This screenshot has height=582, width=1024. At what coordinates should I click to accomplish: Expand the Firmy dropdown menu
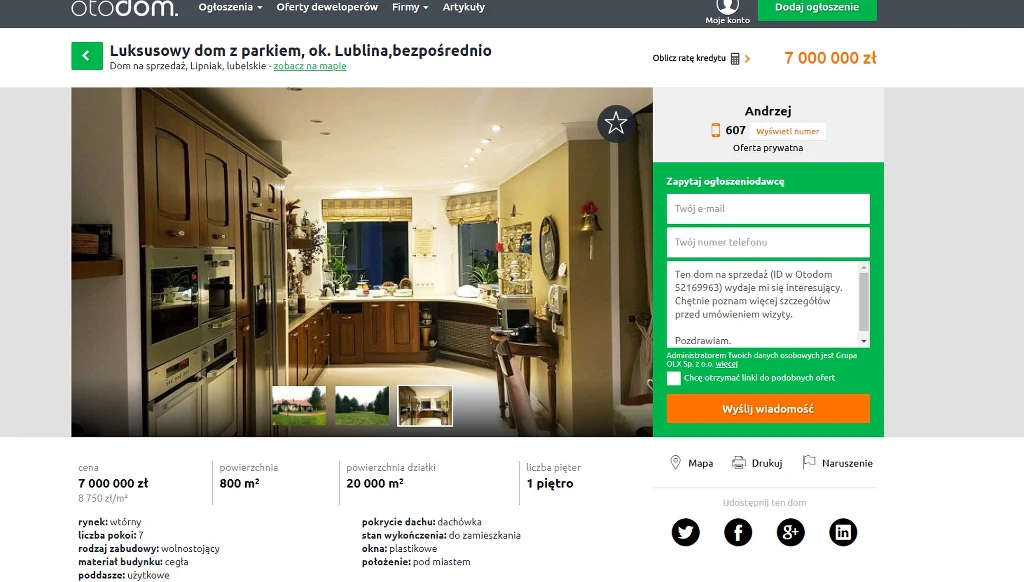click(x=410, y=7)
